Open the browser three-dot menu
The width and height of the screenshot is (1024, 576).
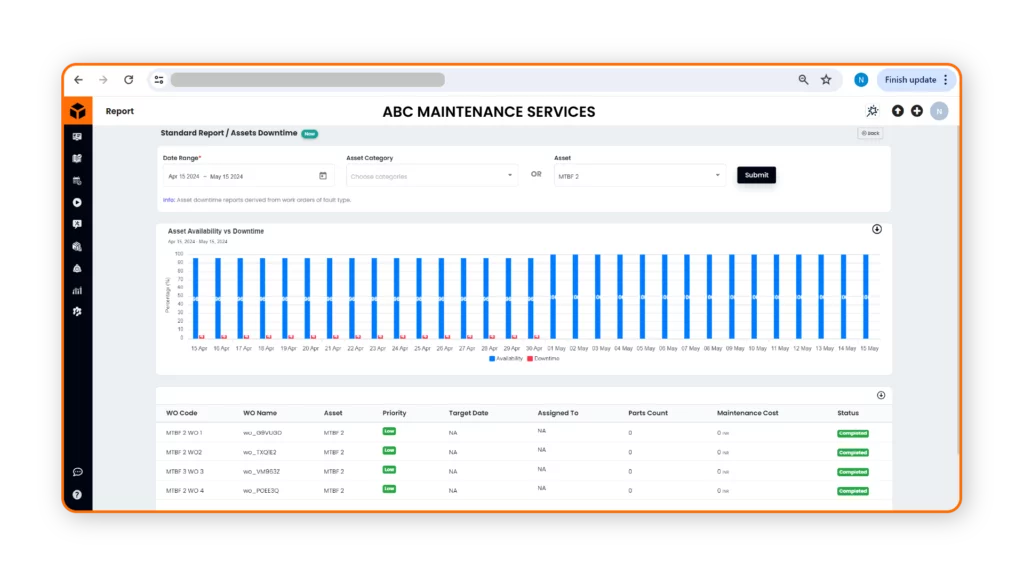tap(946, 80)
